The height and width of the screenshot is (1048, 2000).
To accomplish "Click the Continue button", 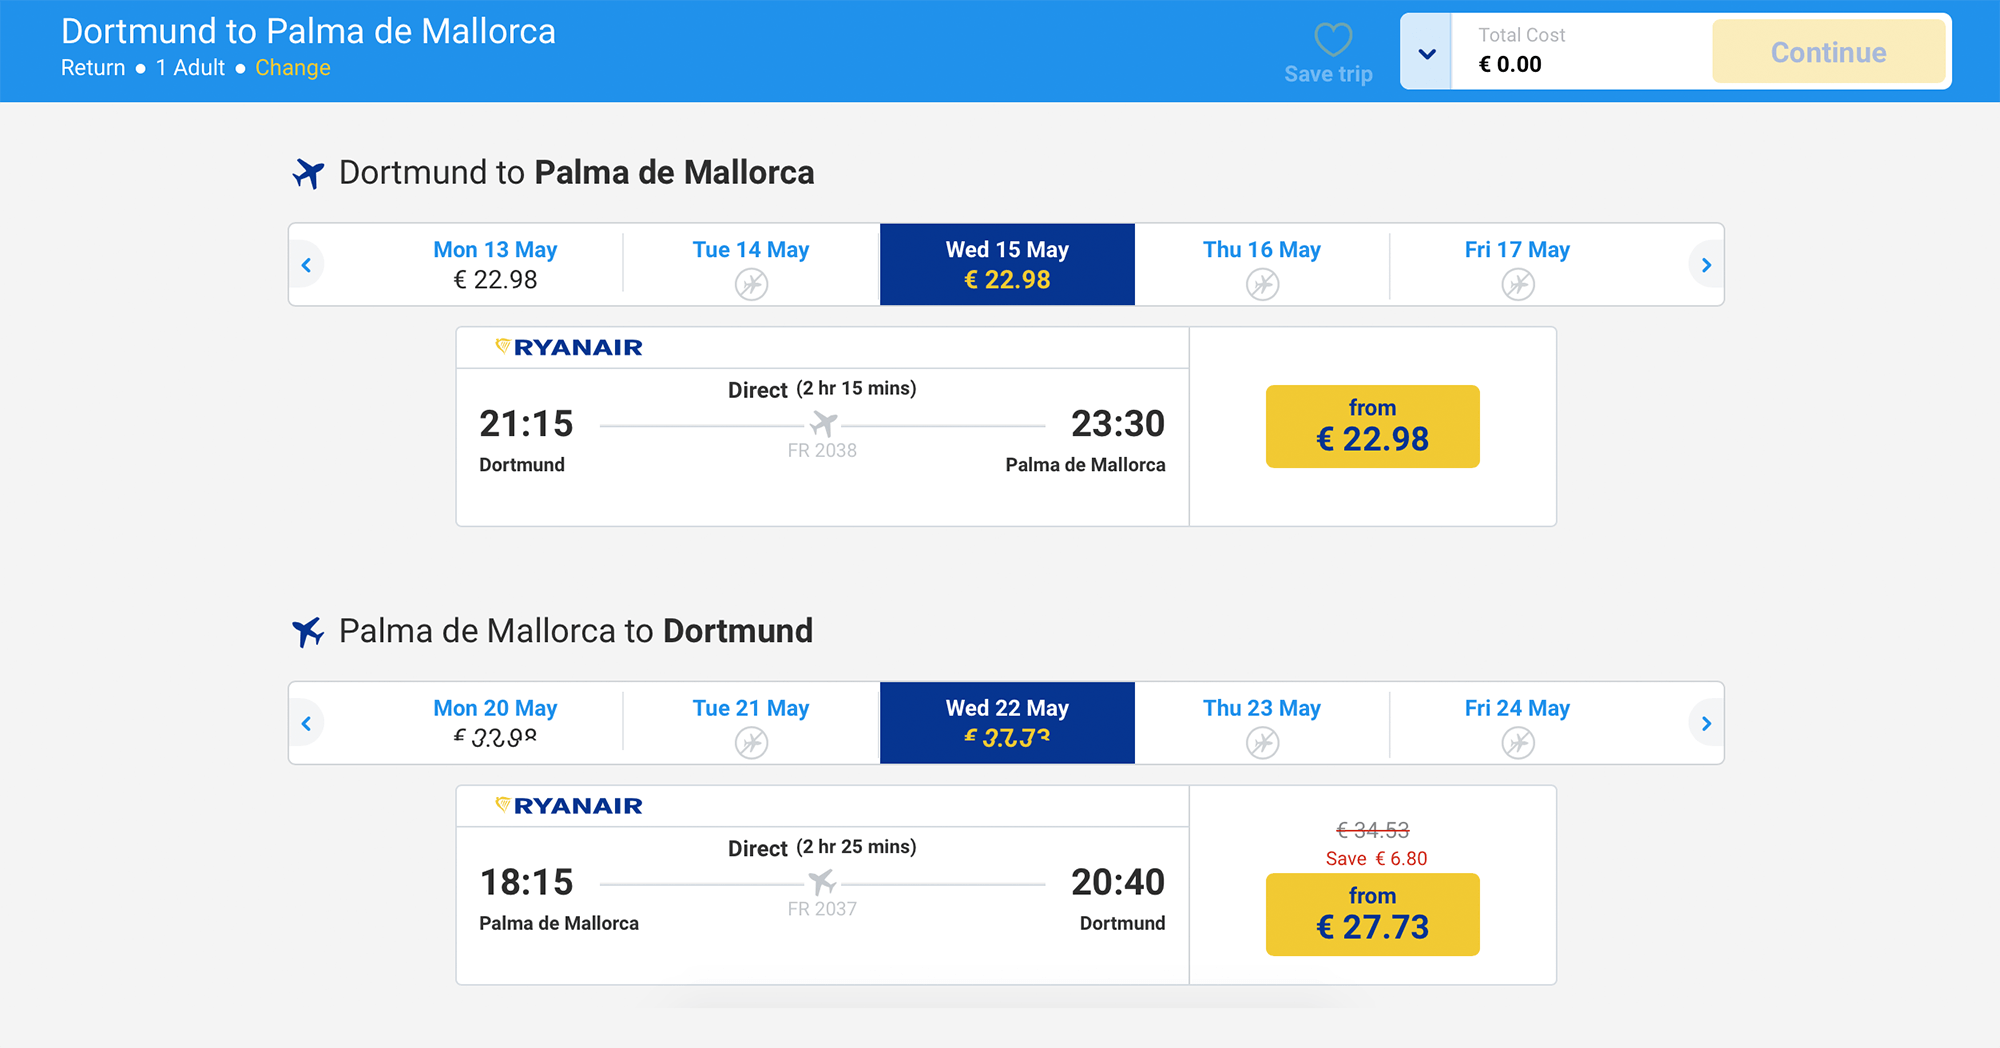I will pyautogui.click(x=1828, y=52).
